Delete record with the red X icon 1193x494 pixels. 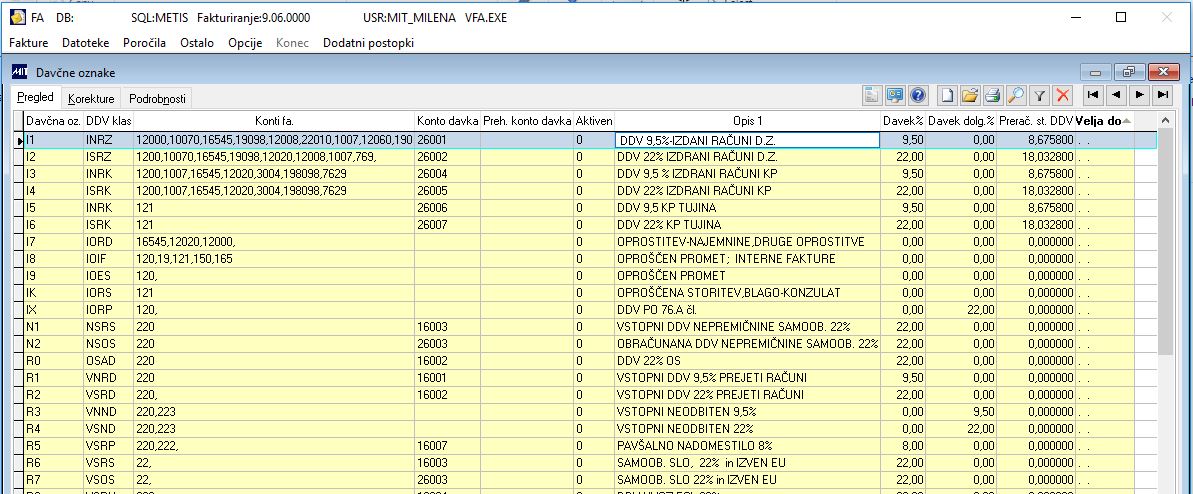(x=1062, y=95)
